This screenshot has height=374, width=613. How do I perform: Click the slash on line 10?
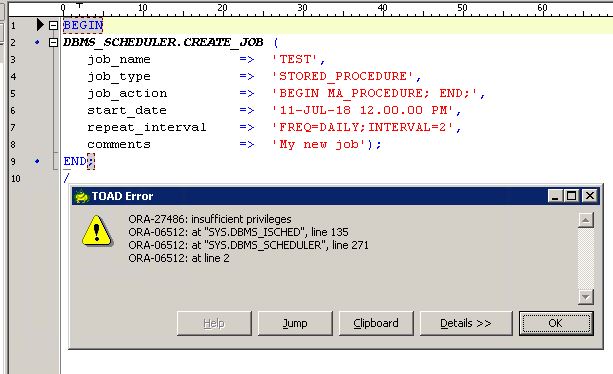click(66, 178)
